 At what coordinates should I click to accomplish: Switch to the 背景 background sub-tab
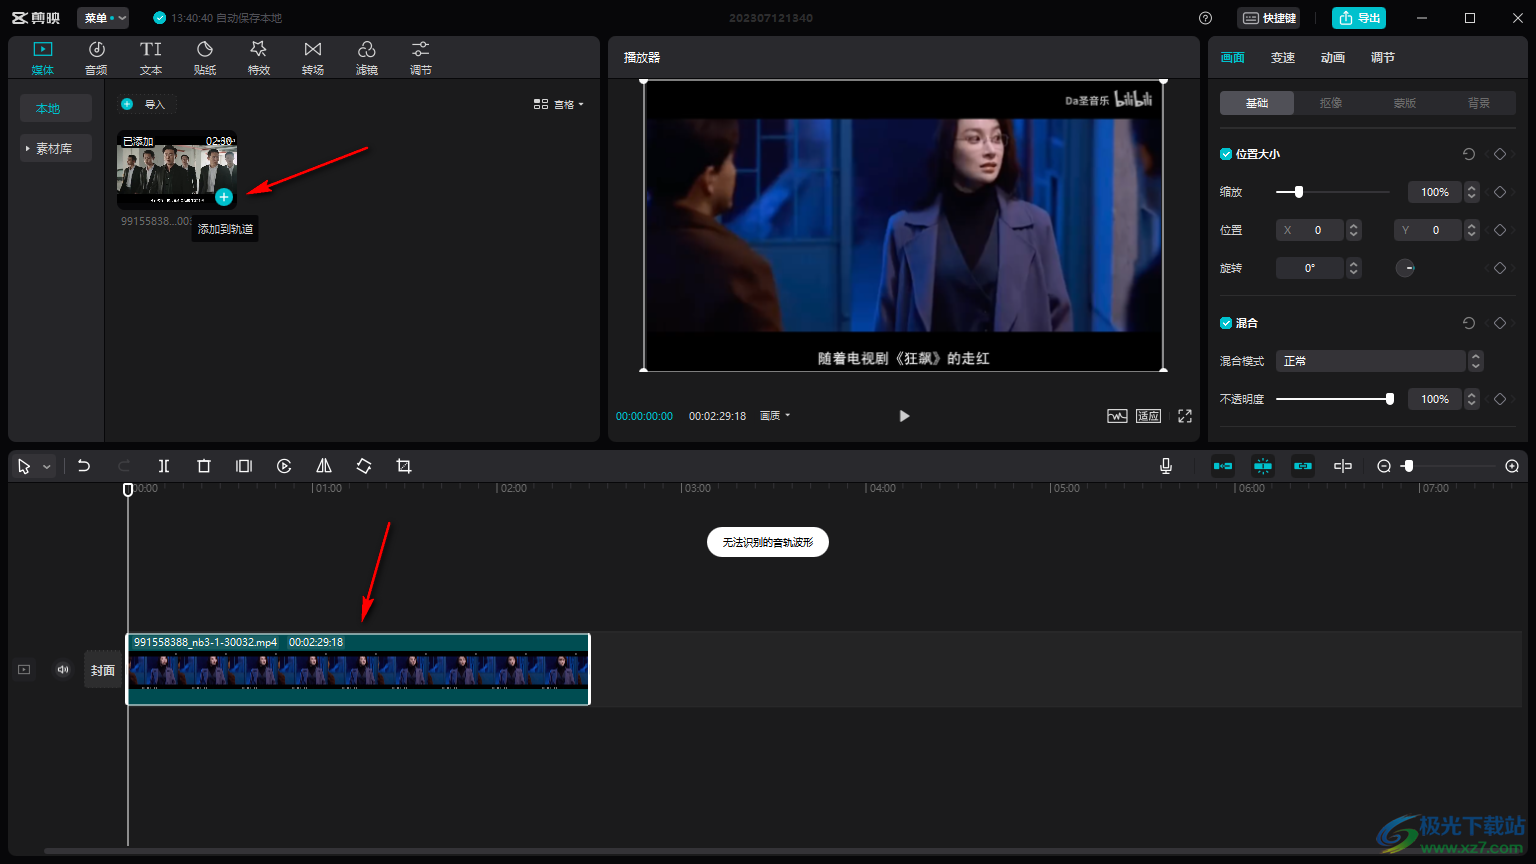pyautogui.click(x=1479, y=103)
